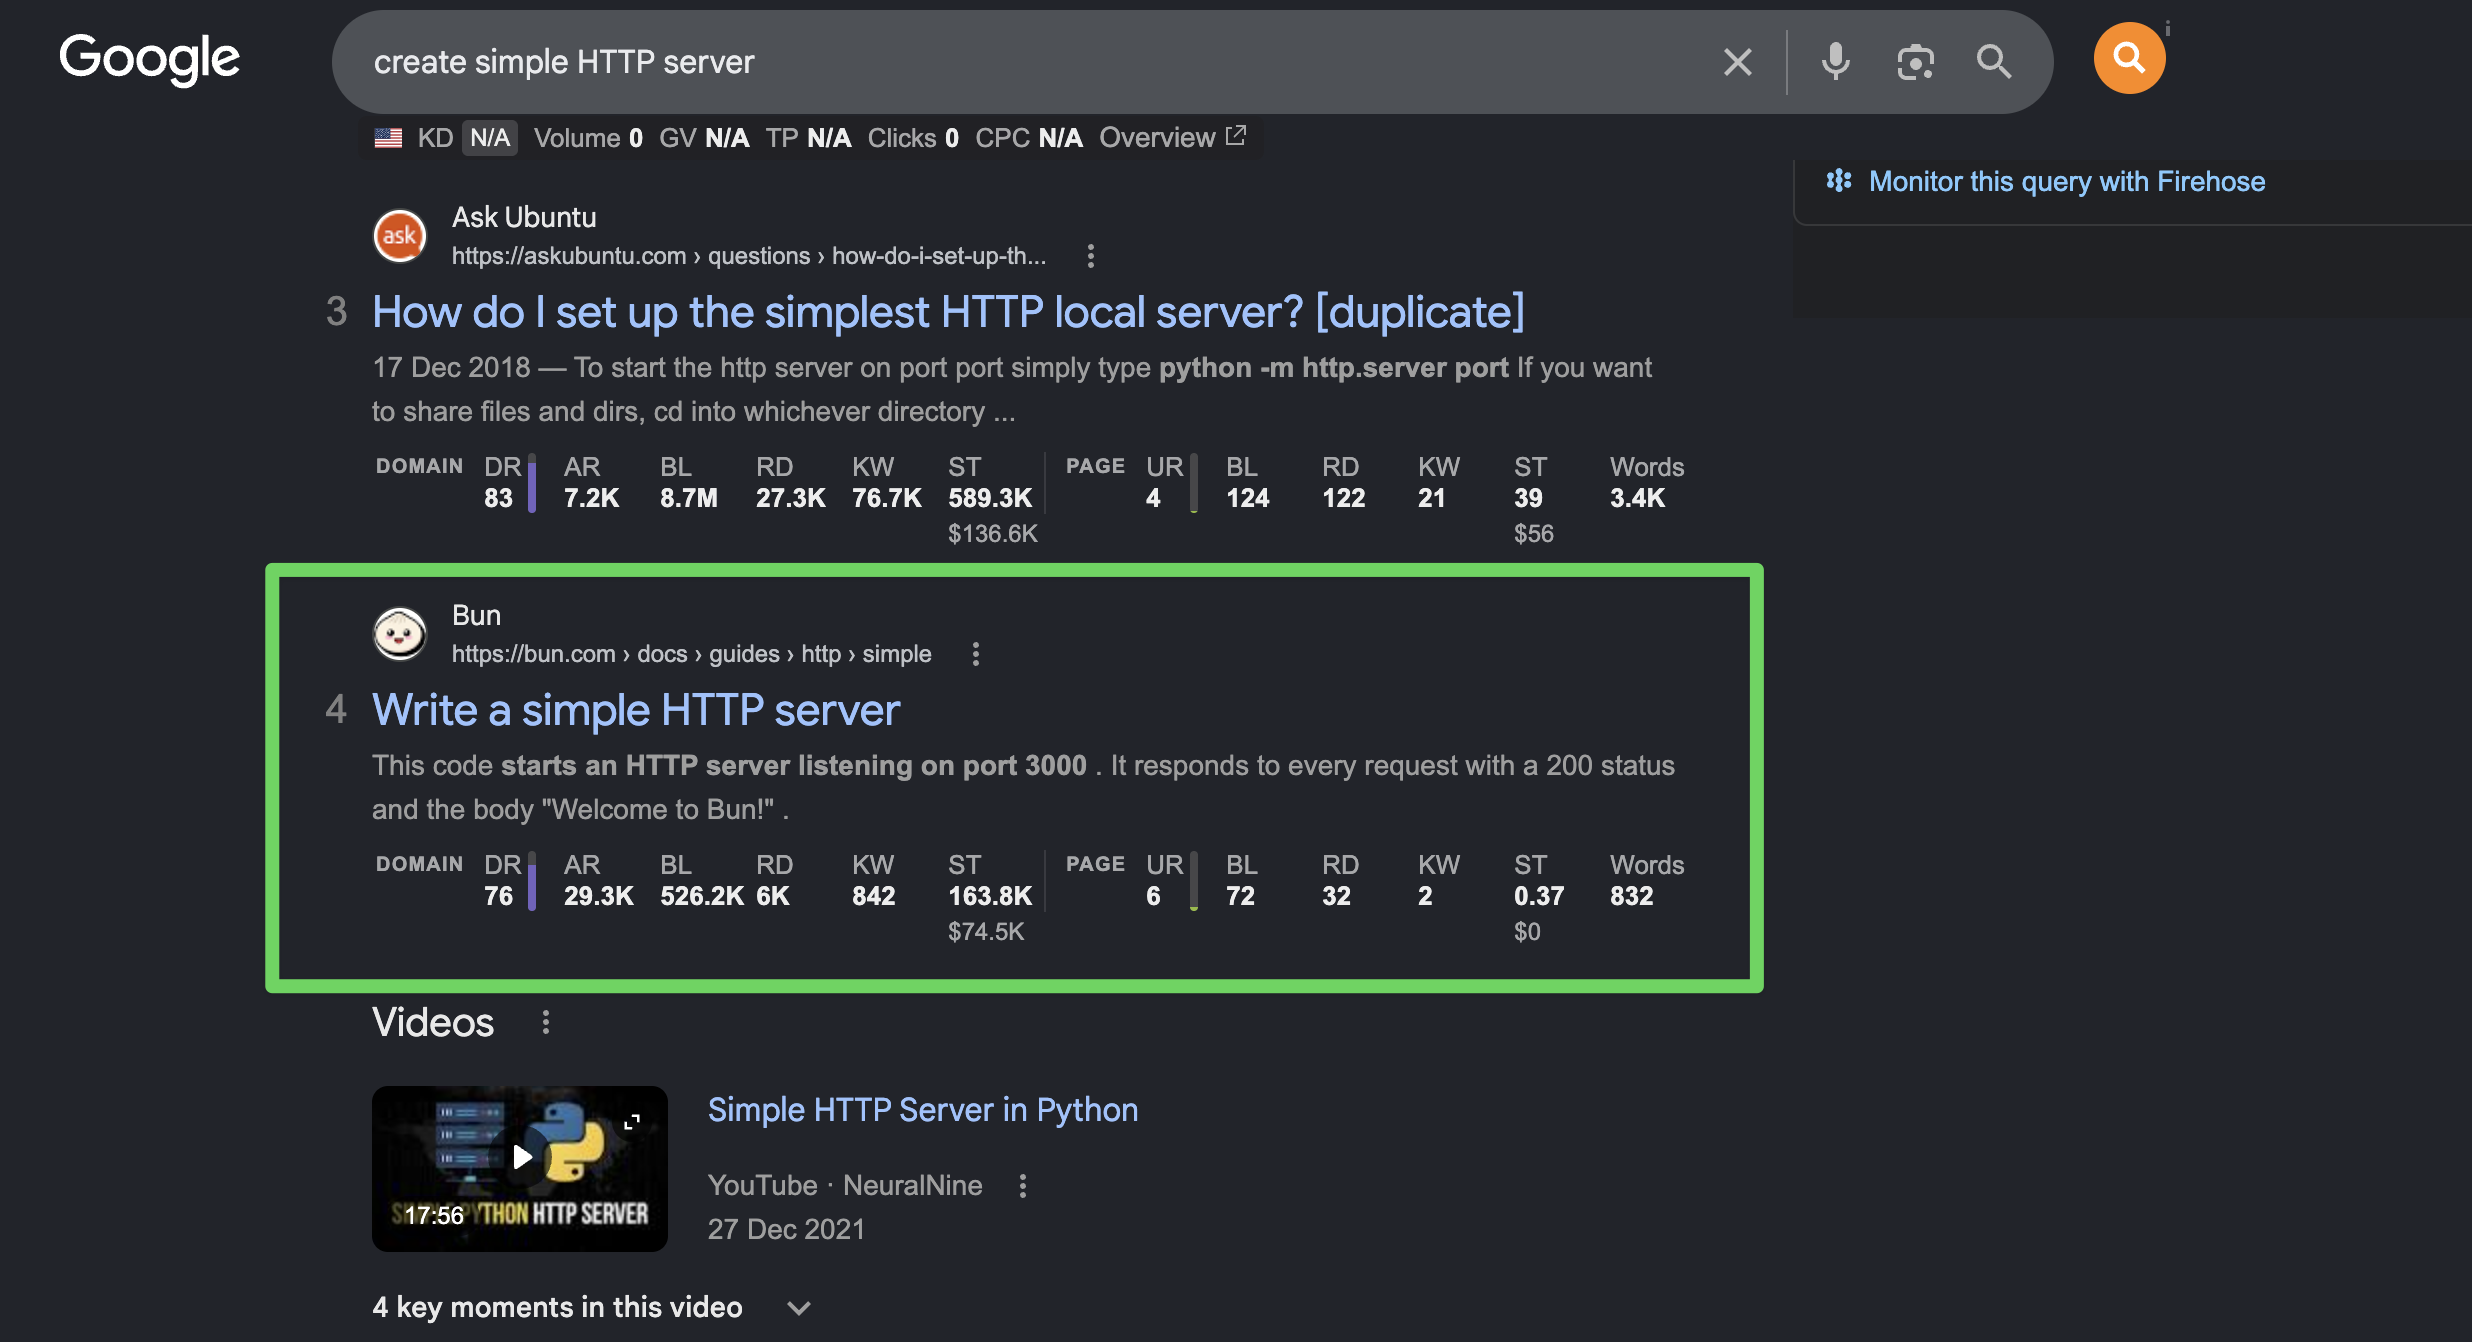This screenshot has width=2472, height=1342.
Task: Open the keyword Overview external link
Action: pyautogui.click(x=1172, y=137)
